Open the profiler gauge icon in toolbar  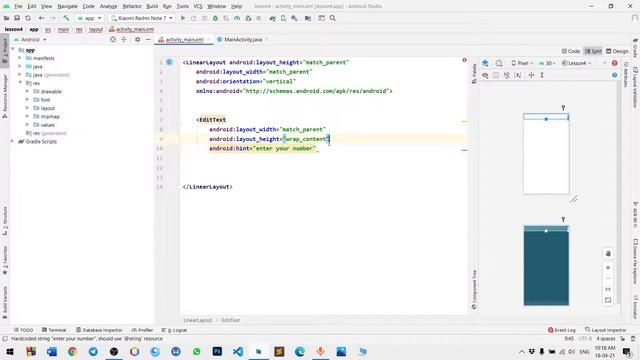(x=237, y=18)
